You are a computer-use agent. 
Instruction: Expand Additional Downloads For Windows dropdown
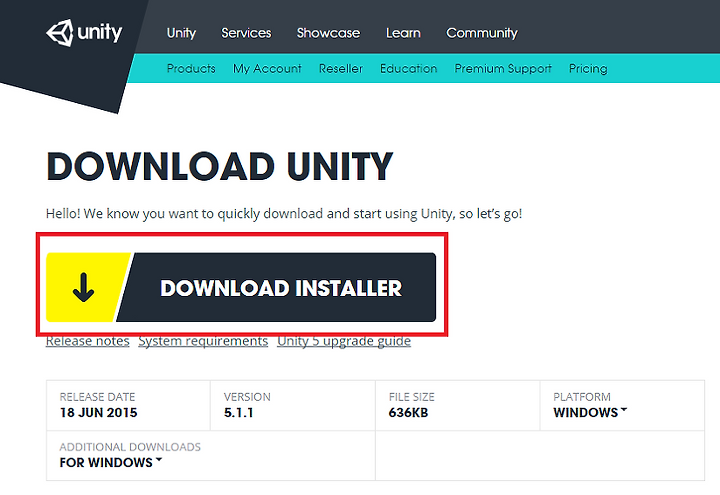click(111, 462)
